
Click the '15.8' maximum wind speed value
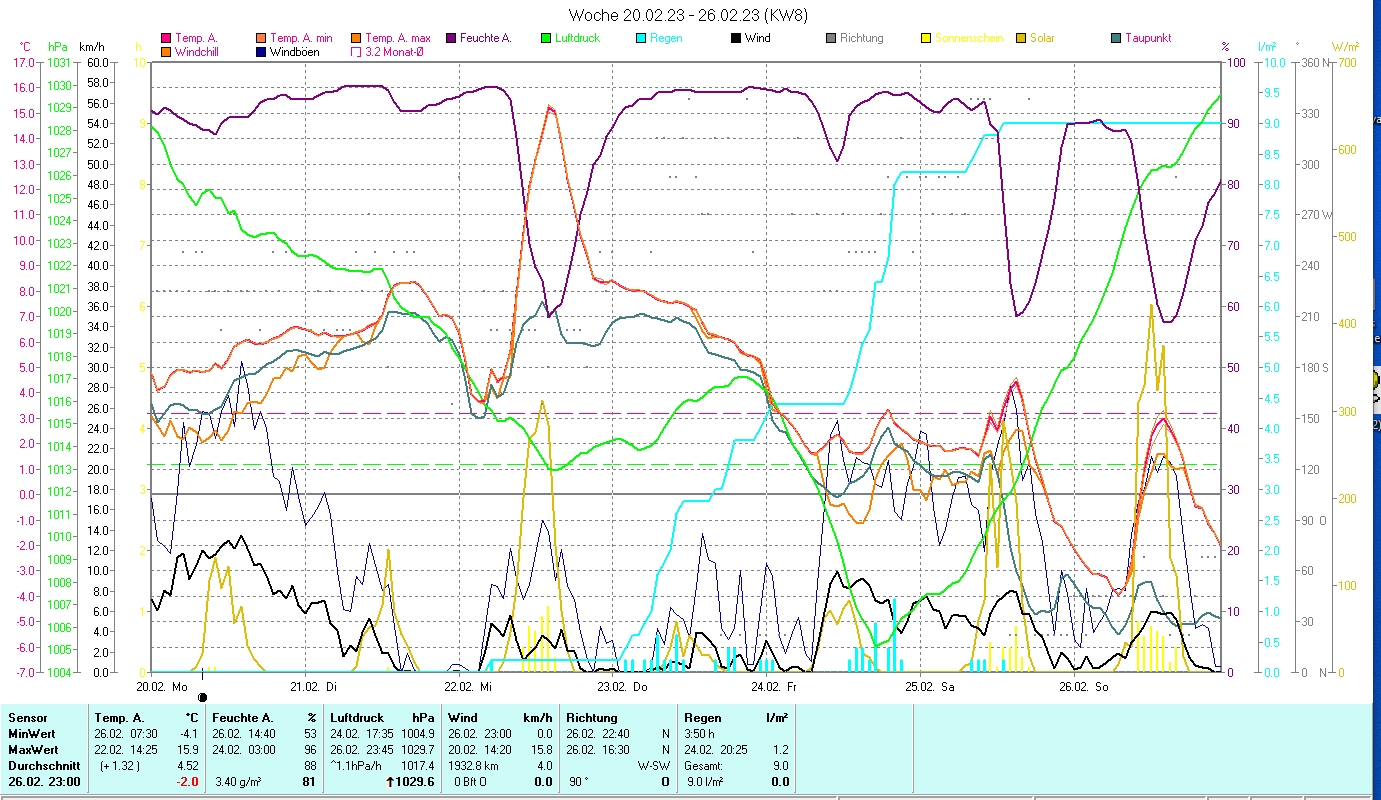point(542,749)
